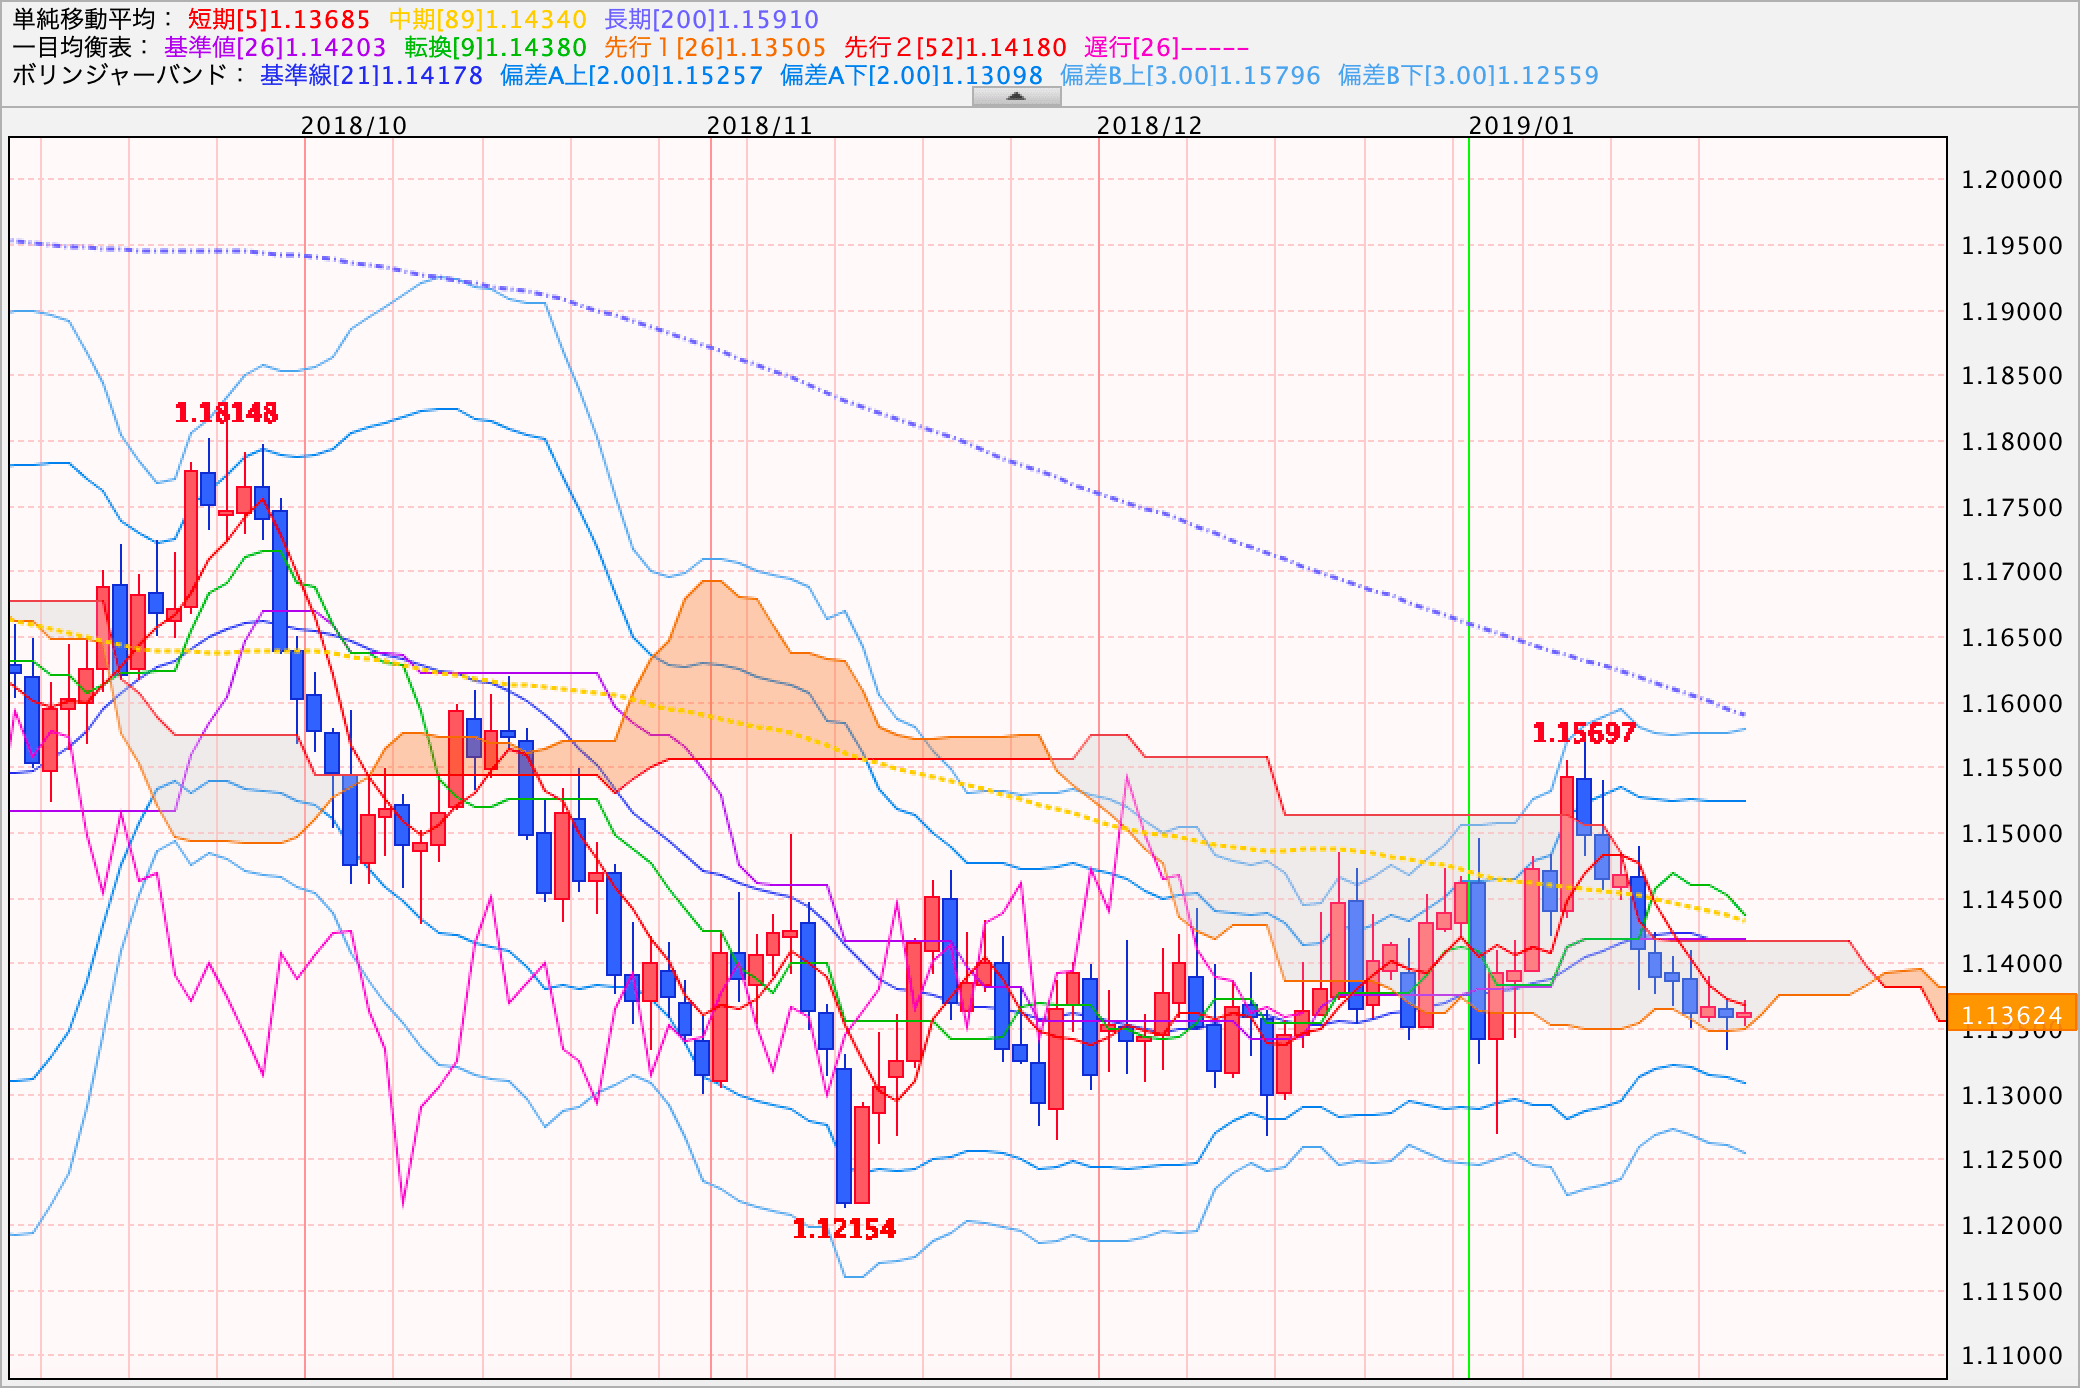Click Bollinger deviation A lower 1.13098
Screen dimensions: 2080x1388
(911, 76)
